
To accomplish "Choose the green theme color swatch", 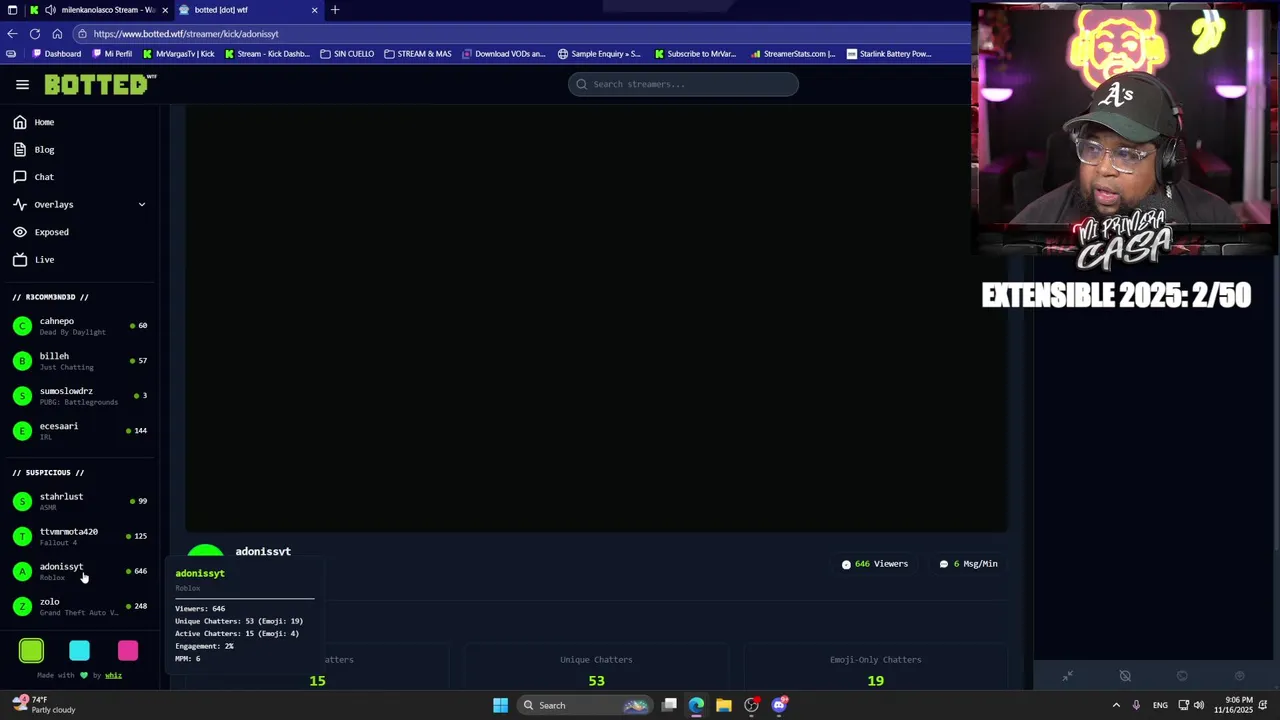I will click(x=31, y=651).
